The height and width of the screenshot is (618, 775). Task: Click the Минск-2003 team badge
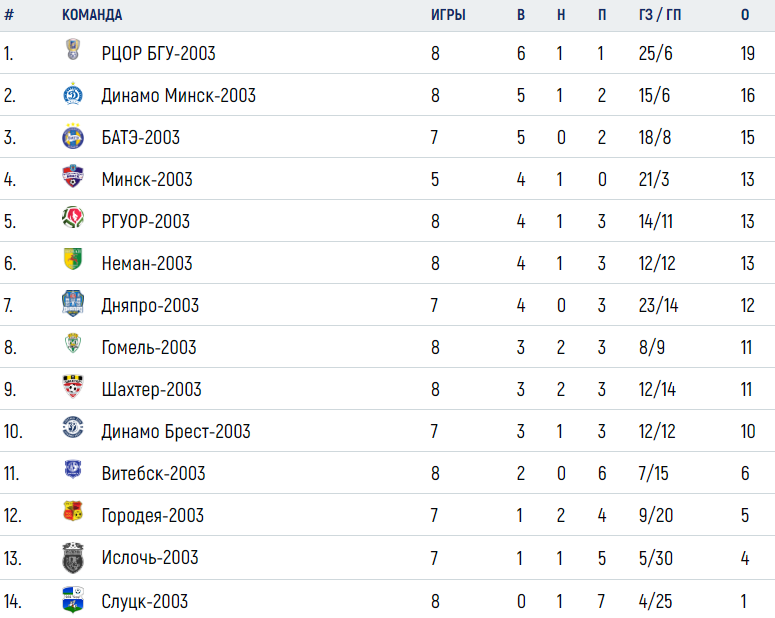click(x=73, y=176)
